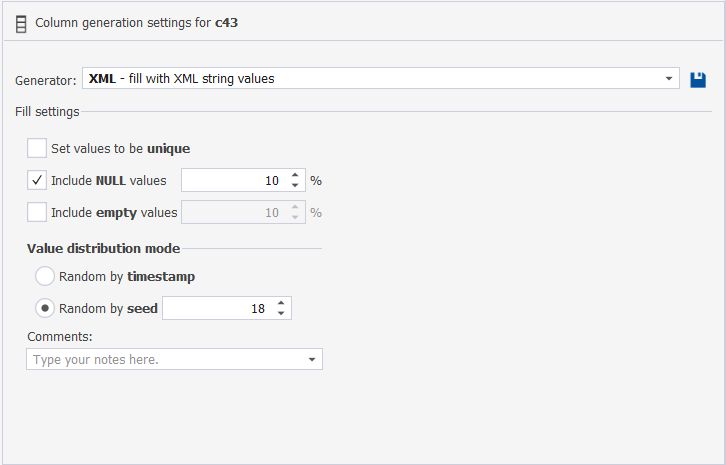726x465 pixels.
Task: Click the Generator: label
Action: click(46, 81)
